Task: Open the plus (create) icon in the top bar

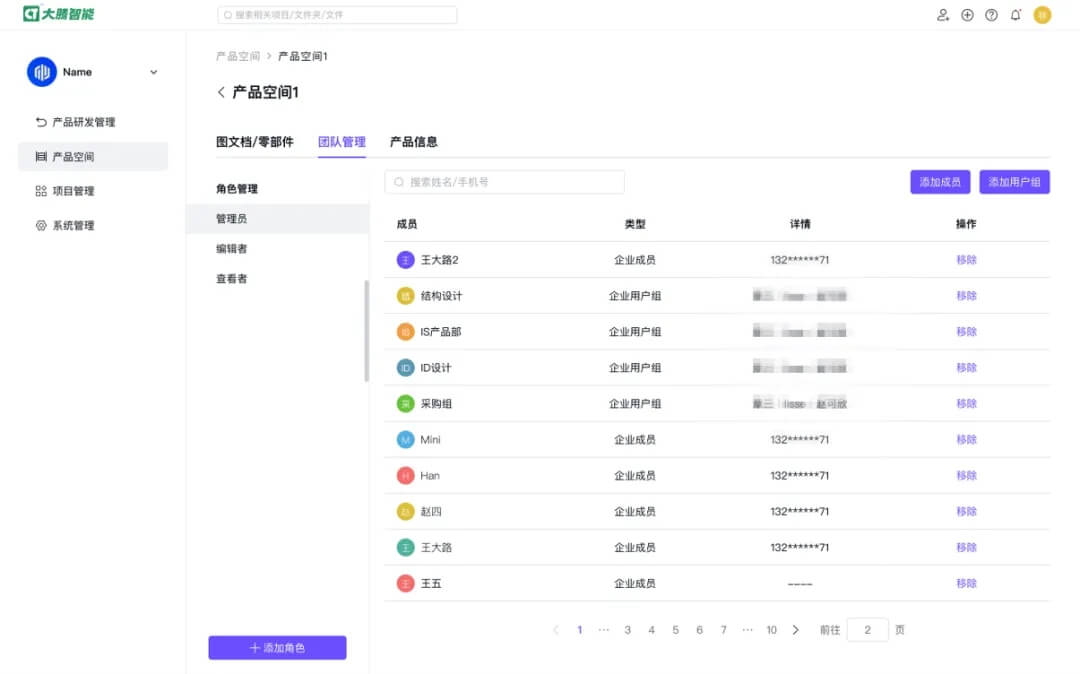Action: (966, 15)
